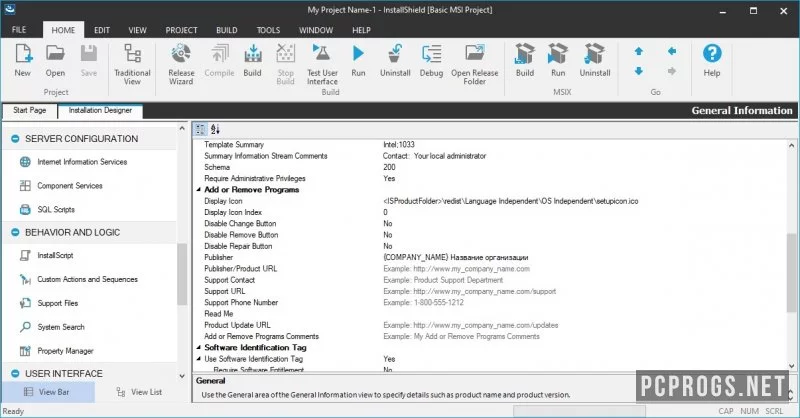The height and width of the screenshot is (418, 800).
Task: Open the TOOLS ribbon tab
Action: pyautogui.click(x=268, y=30)
